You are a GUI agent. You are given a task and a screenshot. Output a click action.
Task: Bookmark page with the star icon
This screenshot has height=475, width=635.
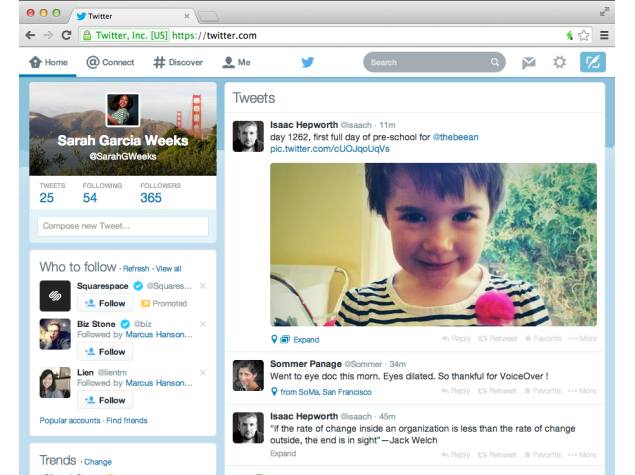[584, 35]
